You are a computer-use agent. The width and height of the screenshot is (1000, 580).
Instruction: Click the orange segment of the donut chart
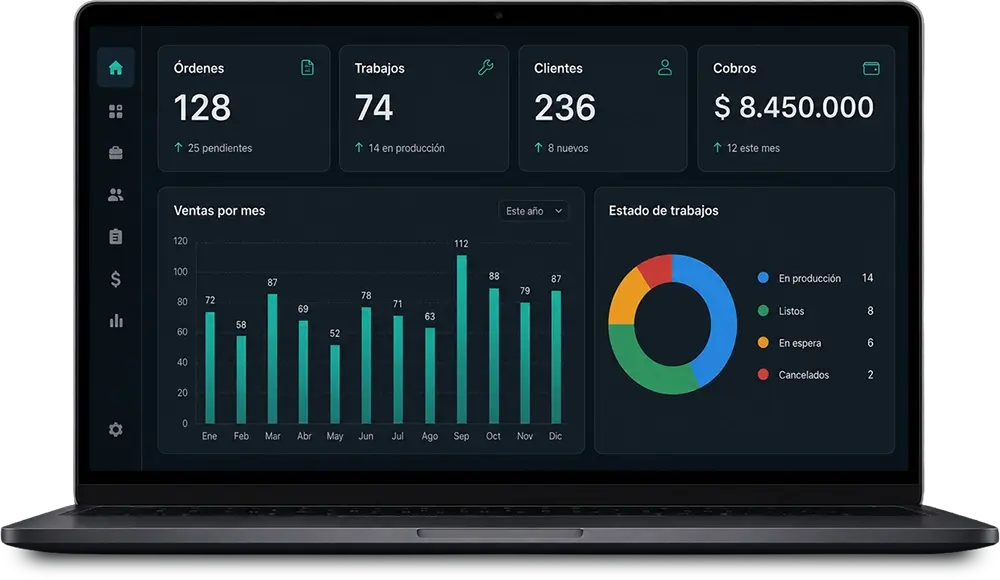point(626,298)
